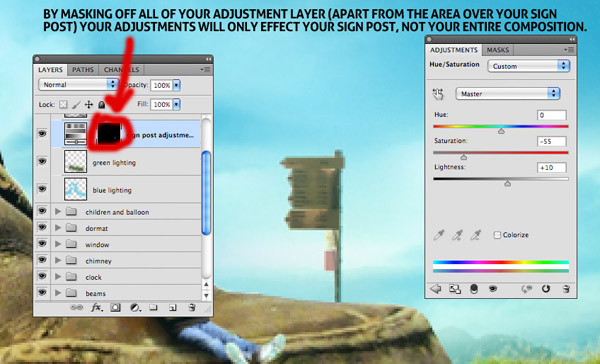600x364 pixels.
Task: Toggle adjustment layer visibility eye in Adjustments panel
Action: tap(493, 289)
